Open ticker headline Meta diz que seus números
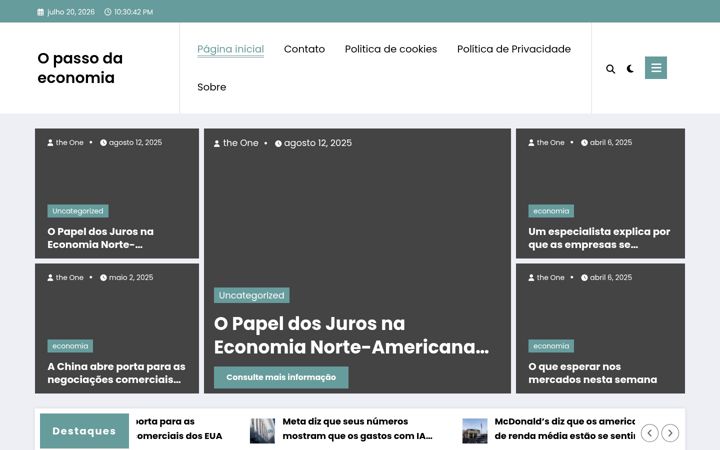 [357, 428]
